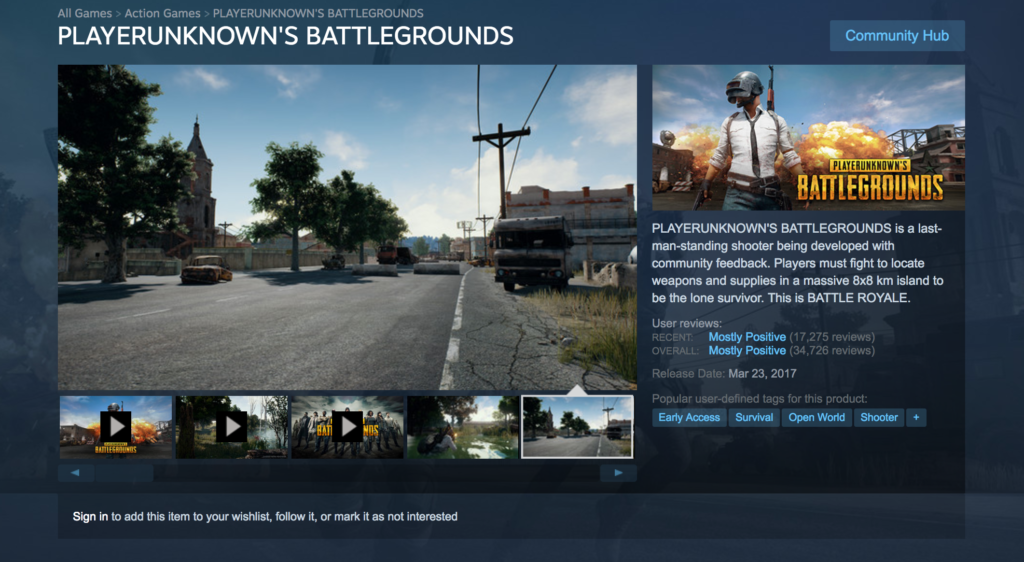This screenshot has height=562, width=1024.
Task: Play the third video thumbnail showing squad
Action: click(x=347, y=427)
